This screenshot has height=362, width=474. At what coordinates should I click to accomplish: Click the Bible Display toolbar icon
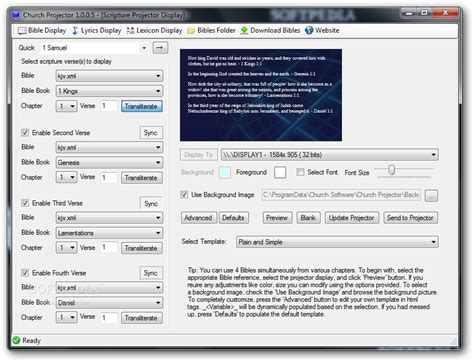[x=22, y=31]
